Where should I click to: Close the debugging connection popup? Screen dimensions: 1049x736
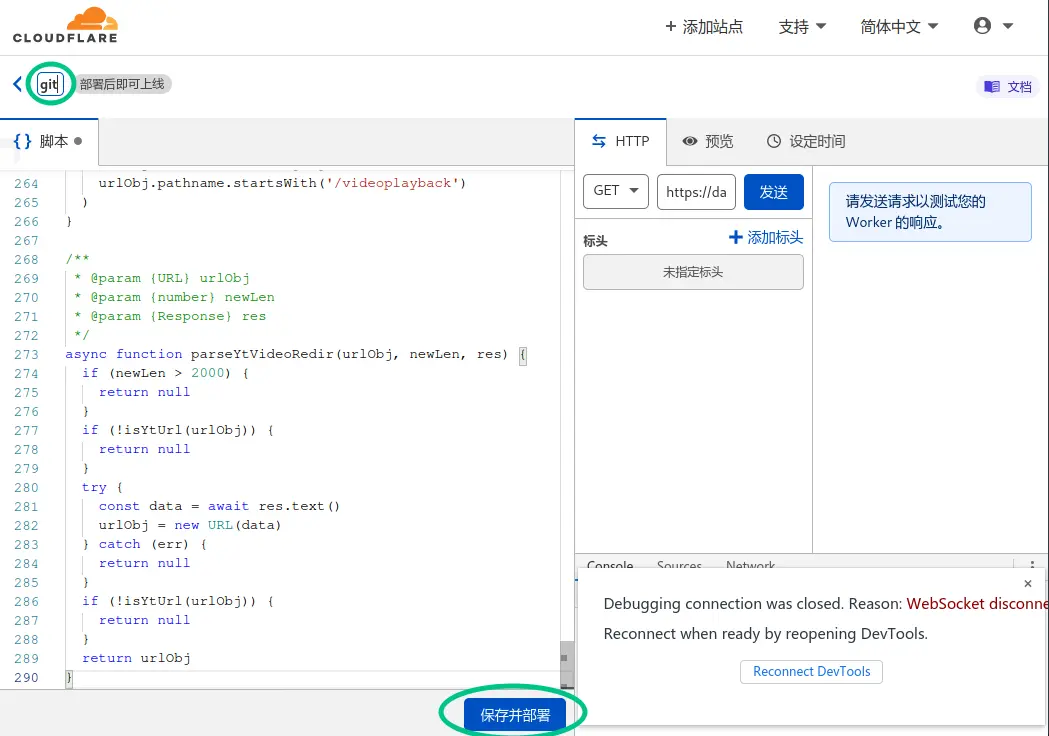tap(1028, 584)
